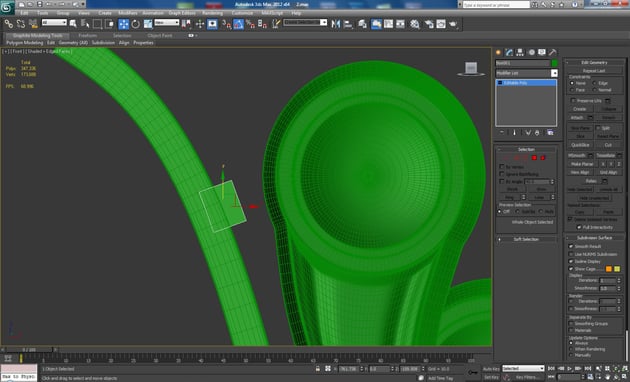Choose the Rectangular Selection Region icon
Viewport: 630px width, 382px height.
(97, 24)
